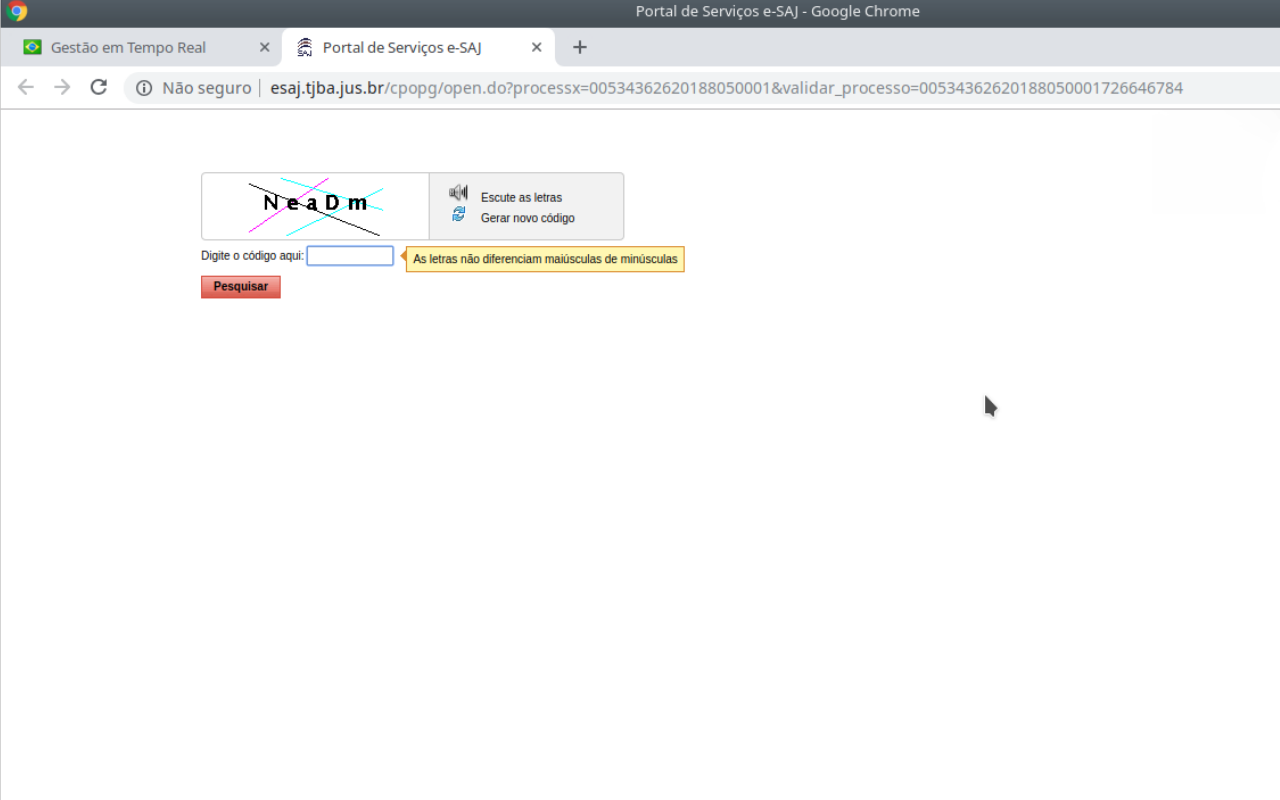Open a new tab with plus button
This screenshot has width=1280, height=800.
(580, 47)
